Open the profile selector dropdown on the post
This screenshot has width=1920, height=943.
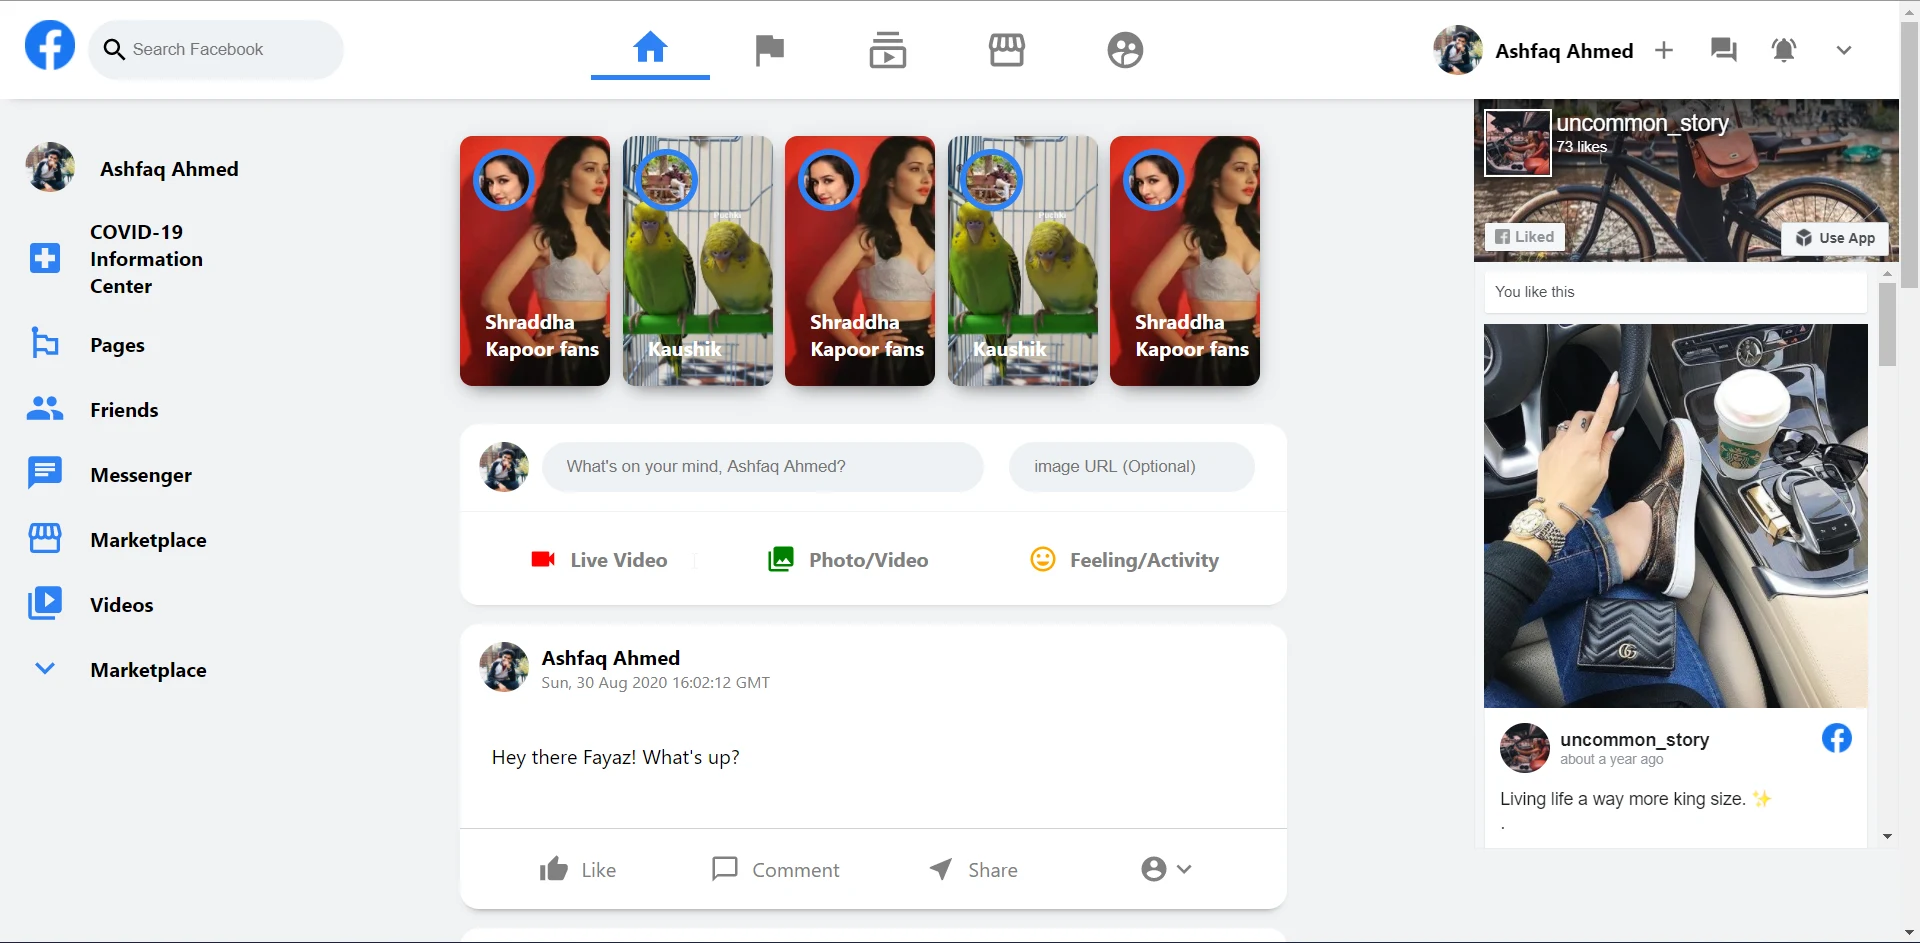coord(1166,869)
